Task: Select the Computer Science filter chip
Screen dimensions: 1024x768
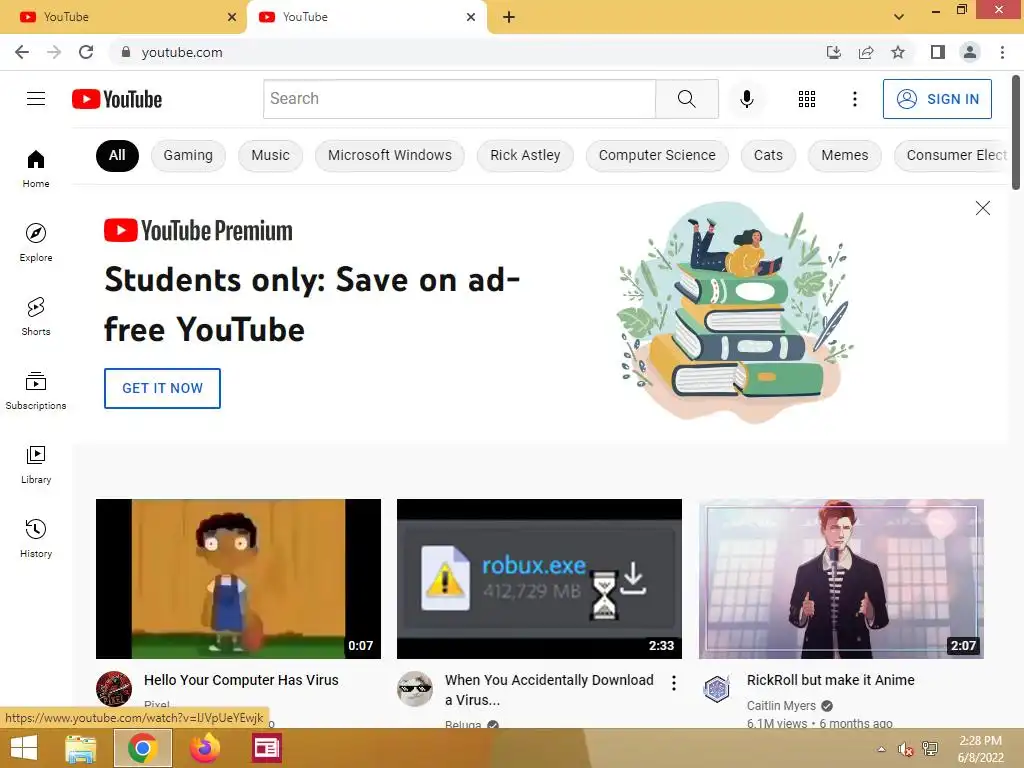Action: pyautogui.click(x=657, y=155)
